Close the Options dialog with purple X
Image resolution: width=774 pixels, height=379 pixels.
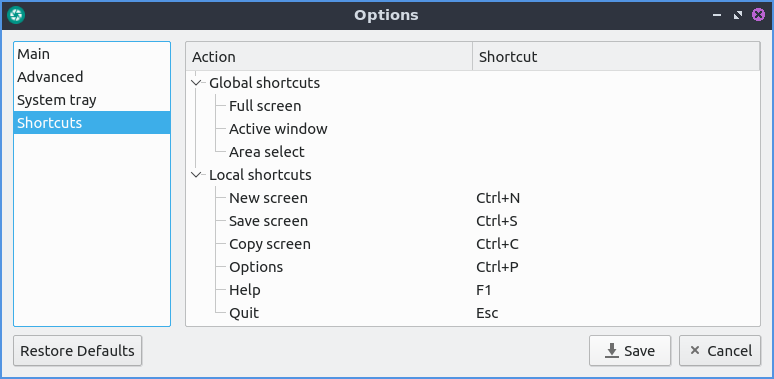click(x=758, y=15)
